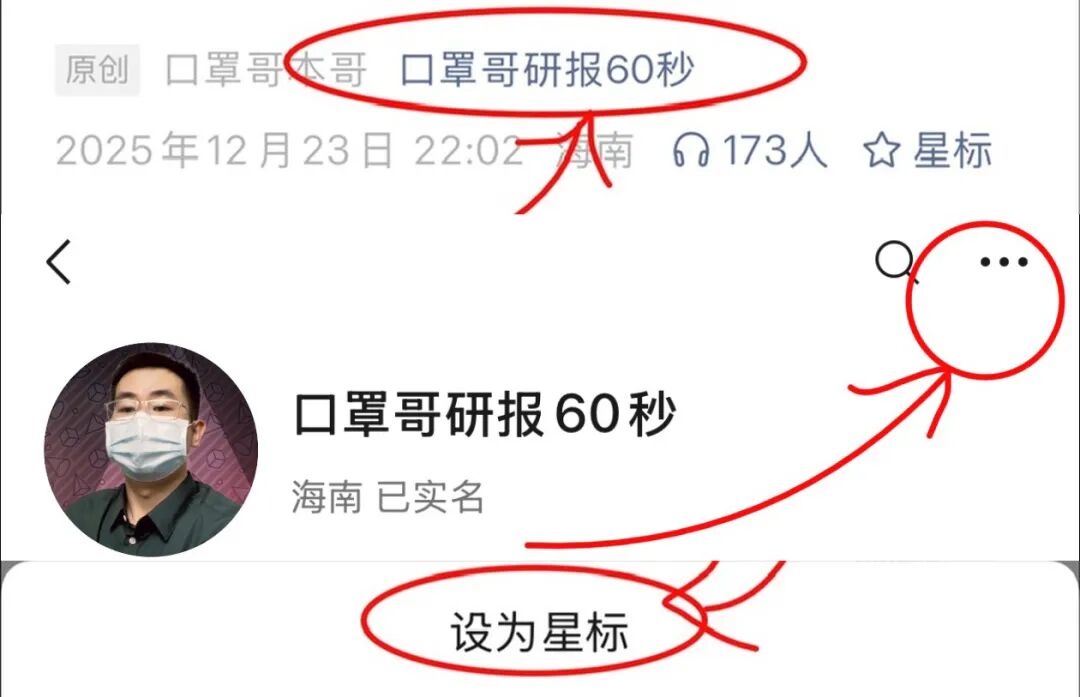Select 设为星标 in the bottom sheet
The height and width of the screenshot is (697, 1080).
[x=539, y=632]
